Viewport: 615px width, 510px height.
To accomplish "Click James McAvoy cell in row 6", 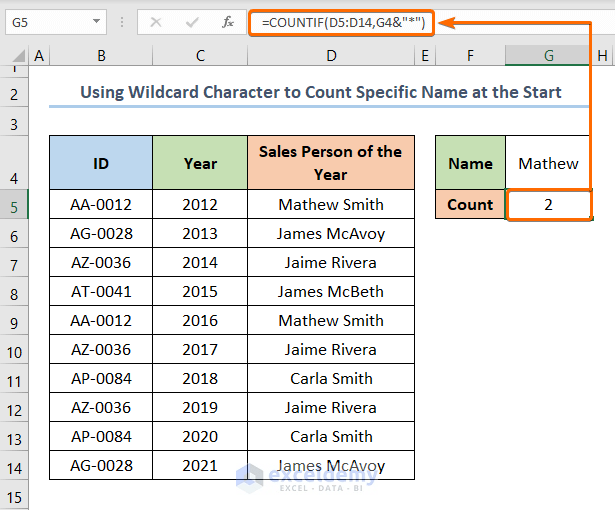I will click(331, 233).
